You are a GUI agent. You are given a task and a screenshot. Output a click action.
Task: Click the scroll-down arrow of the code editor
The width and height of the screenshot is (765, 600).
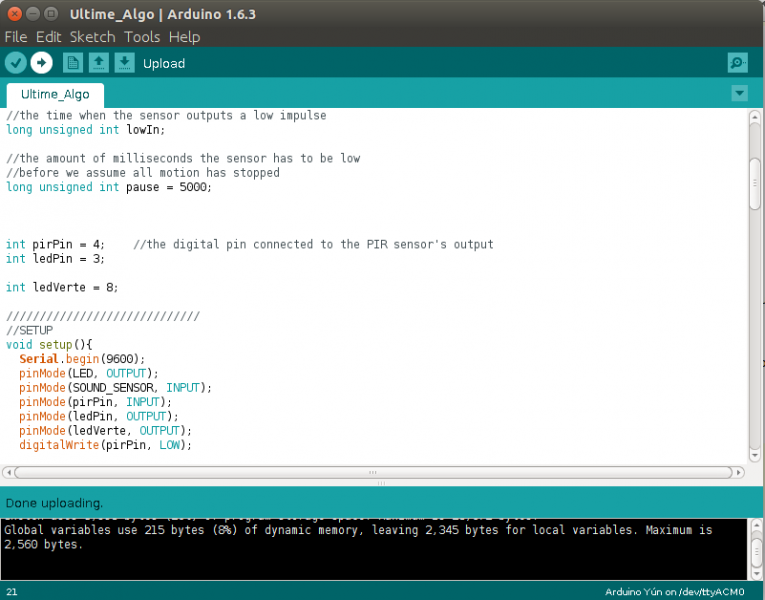coord(755,457)
